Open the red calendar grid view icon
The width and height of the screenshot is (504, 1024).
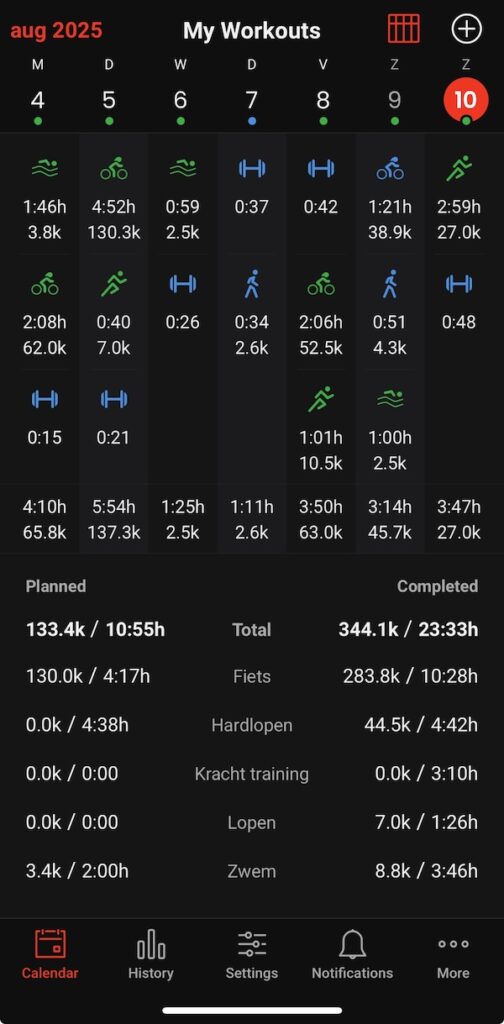click(403, 29)
